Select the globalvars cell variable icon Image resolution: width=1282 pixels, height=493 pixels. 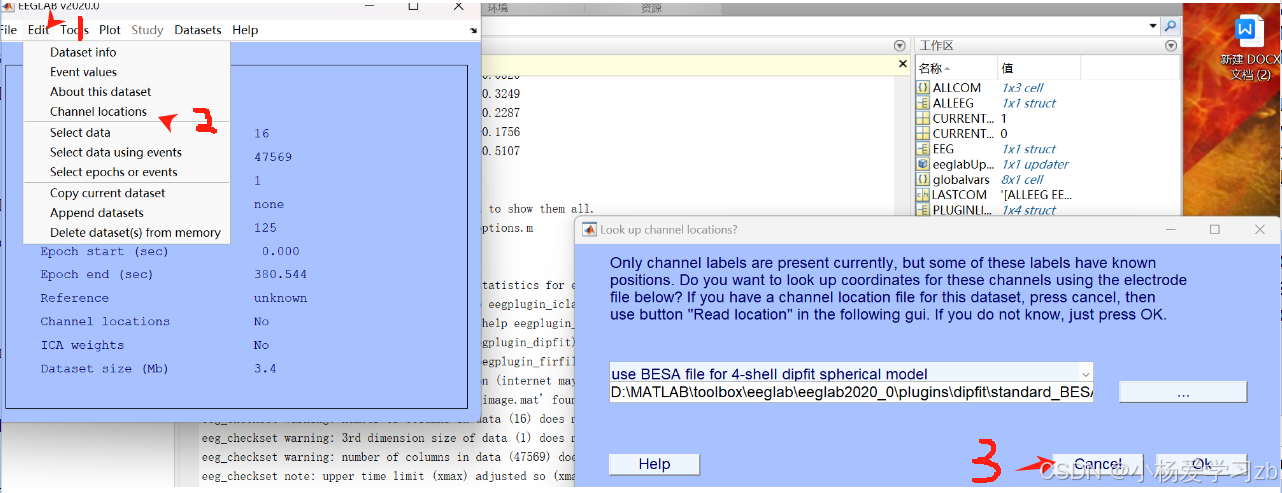pyautogui.click(x=923, y=179)
